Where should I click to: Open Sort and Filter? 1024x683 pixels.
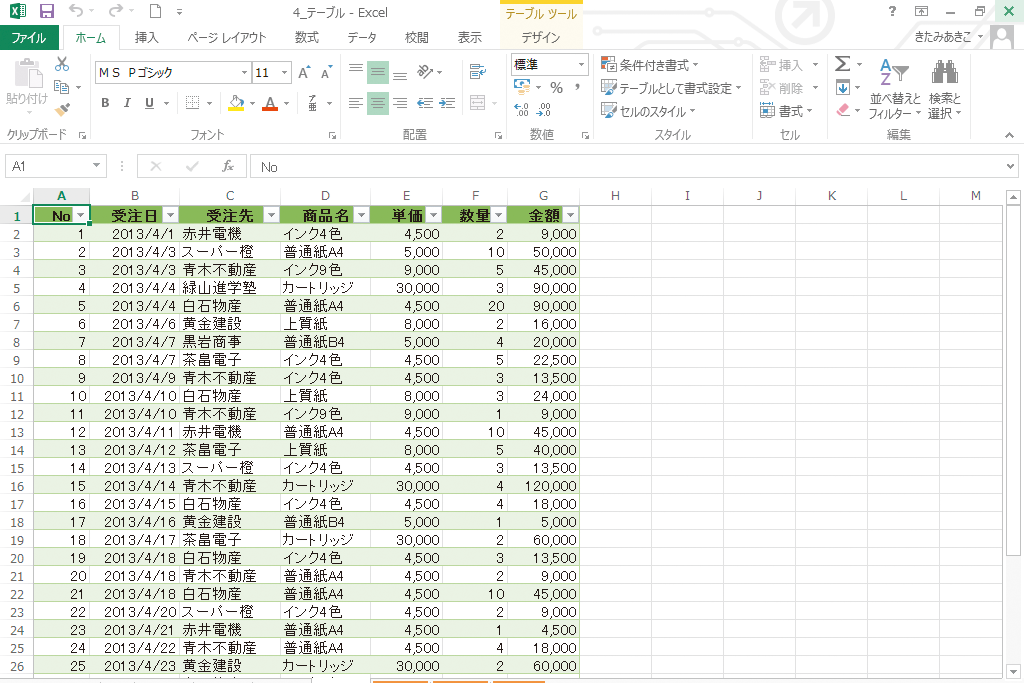coord(895,89)
